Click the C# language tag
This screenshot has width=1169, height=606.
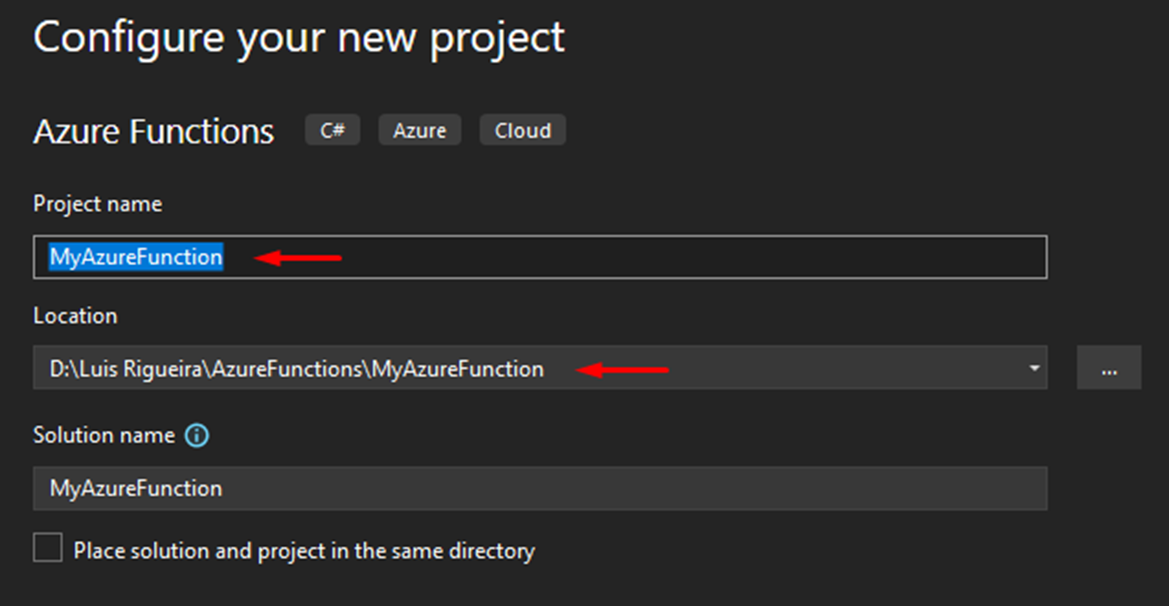pos(332,131)
